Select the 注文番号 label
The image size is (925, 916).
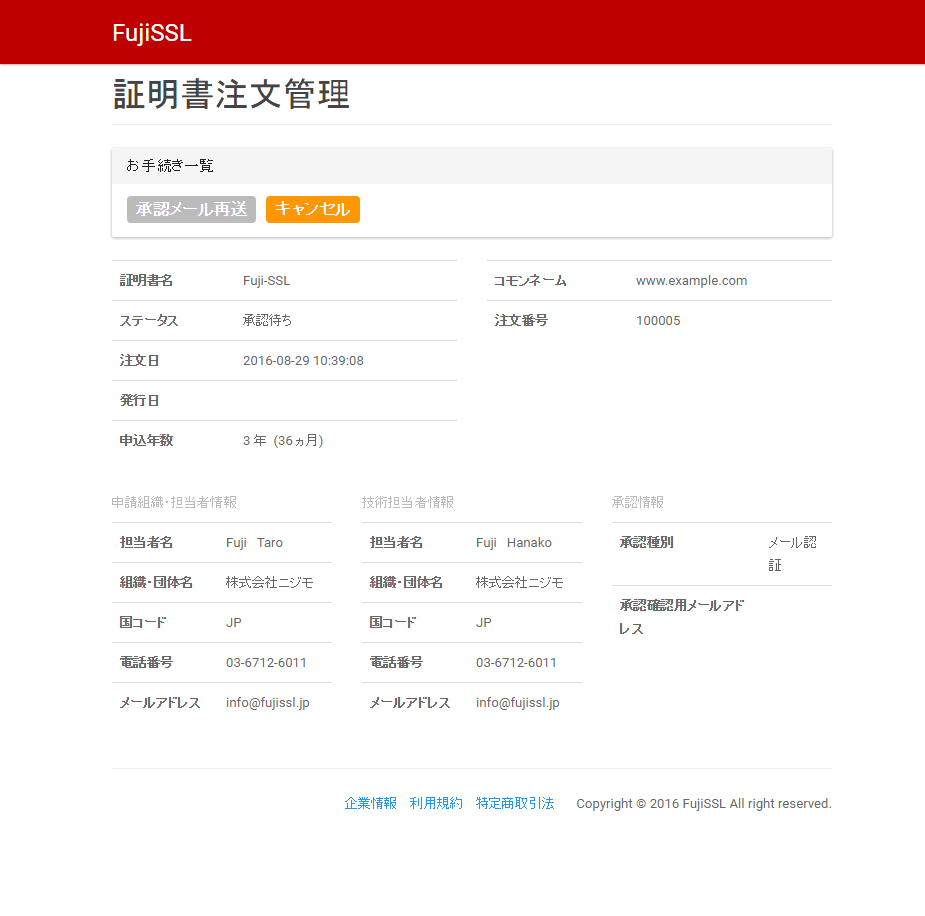(x=521, y=320)
